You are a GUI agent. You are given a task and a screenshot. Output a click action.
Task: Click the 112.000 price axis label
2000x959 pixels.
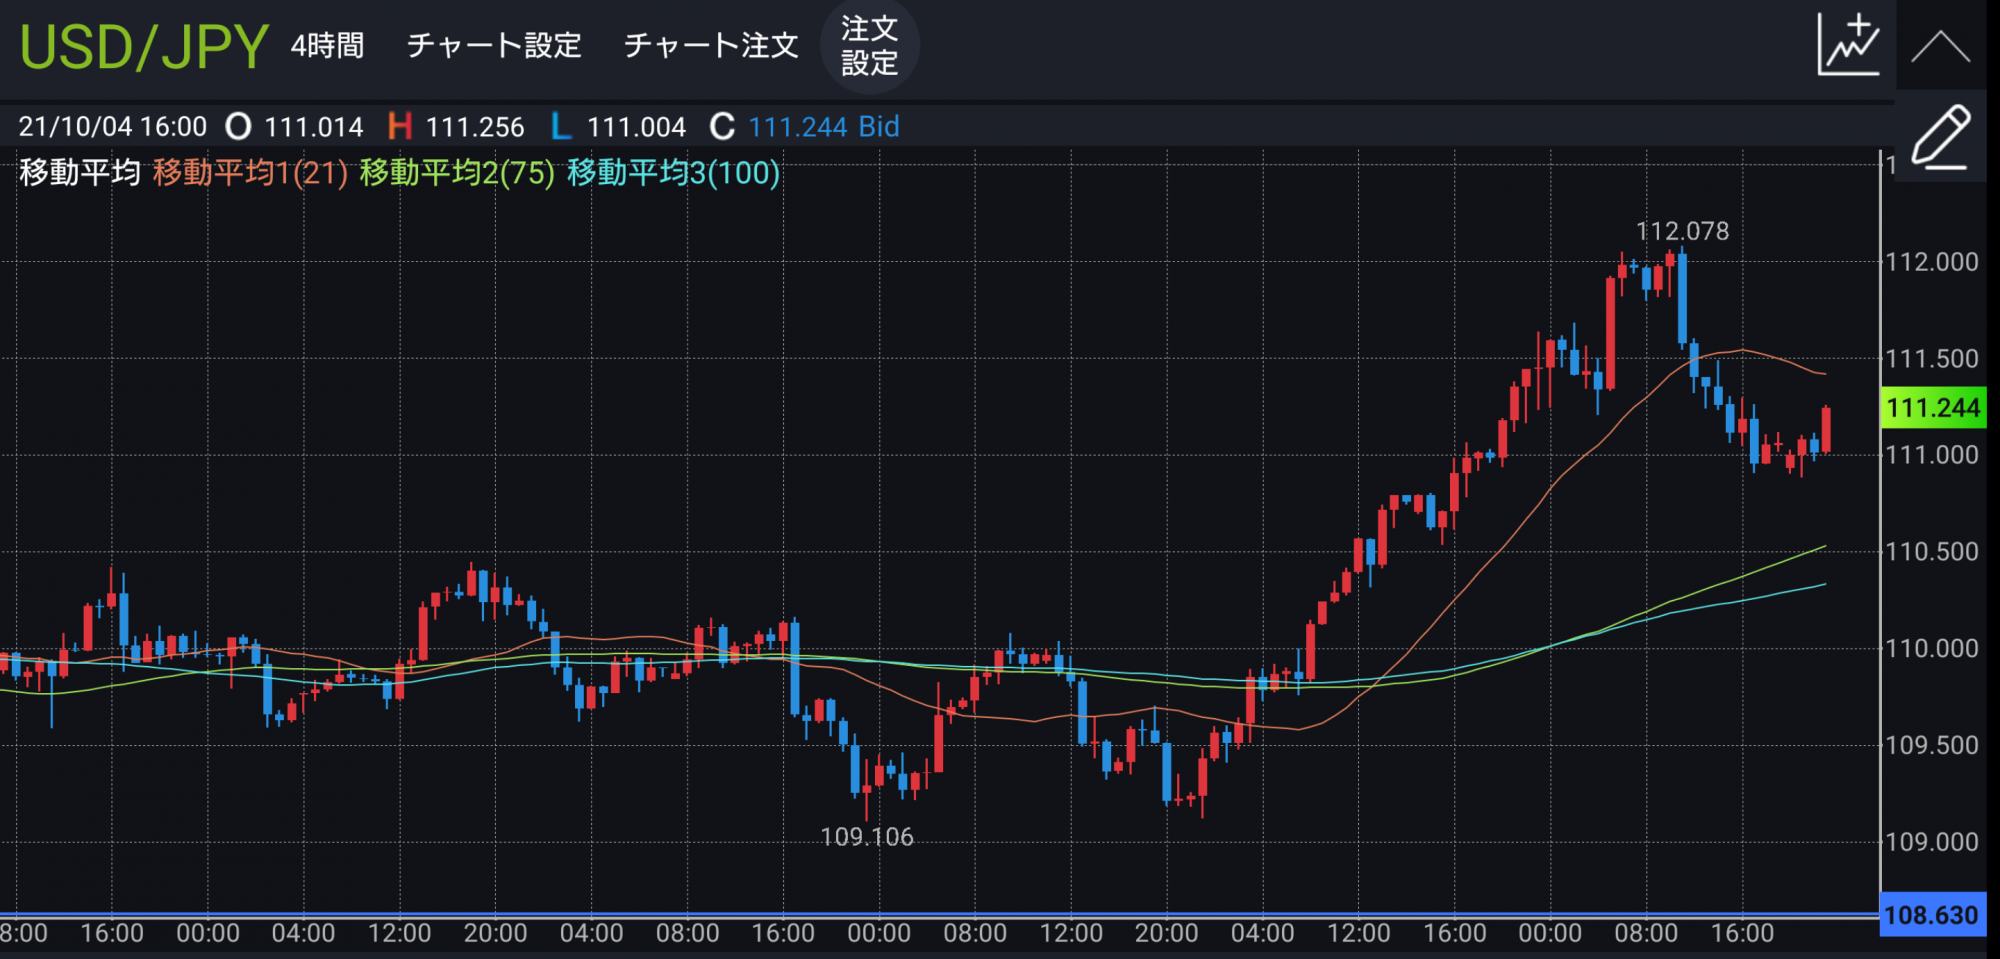tap(1932, 262)
